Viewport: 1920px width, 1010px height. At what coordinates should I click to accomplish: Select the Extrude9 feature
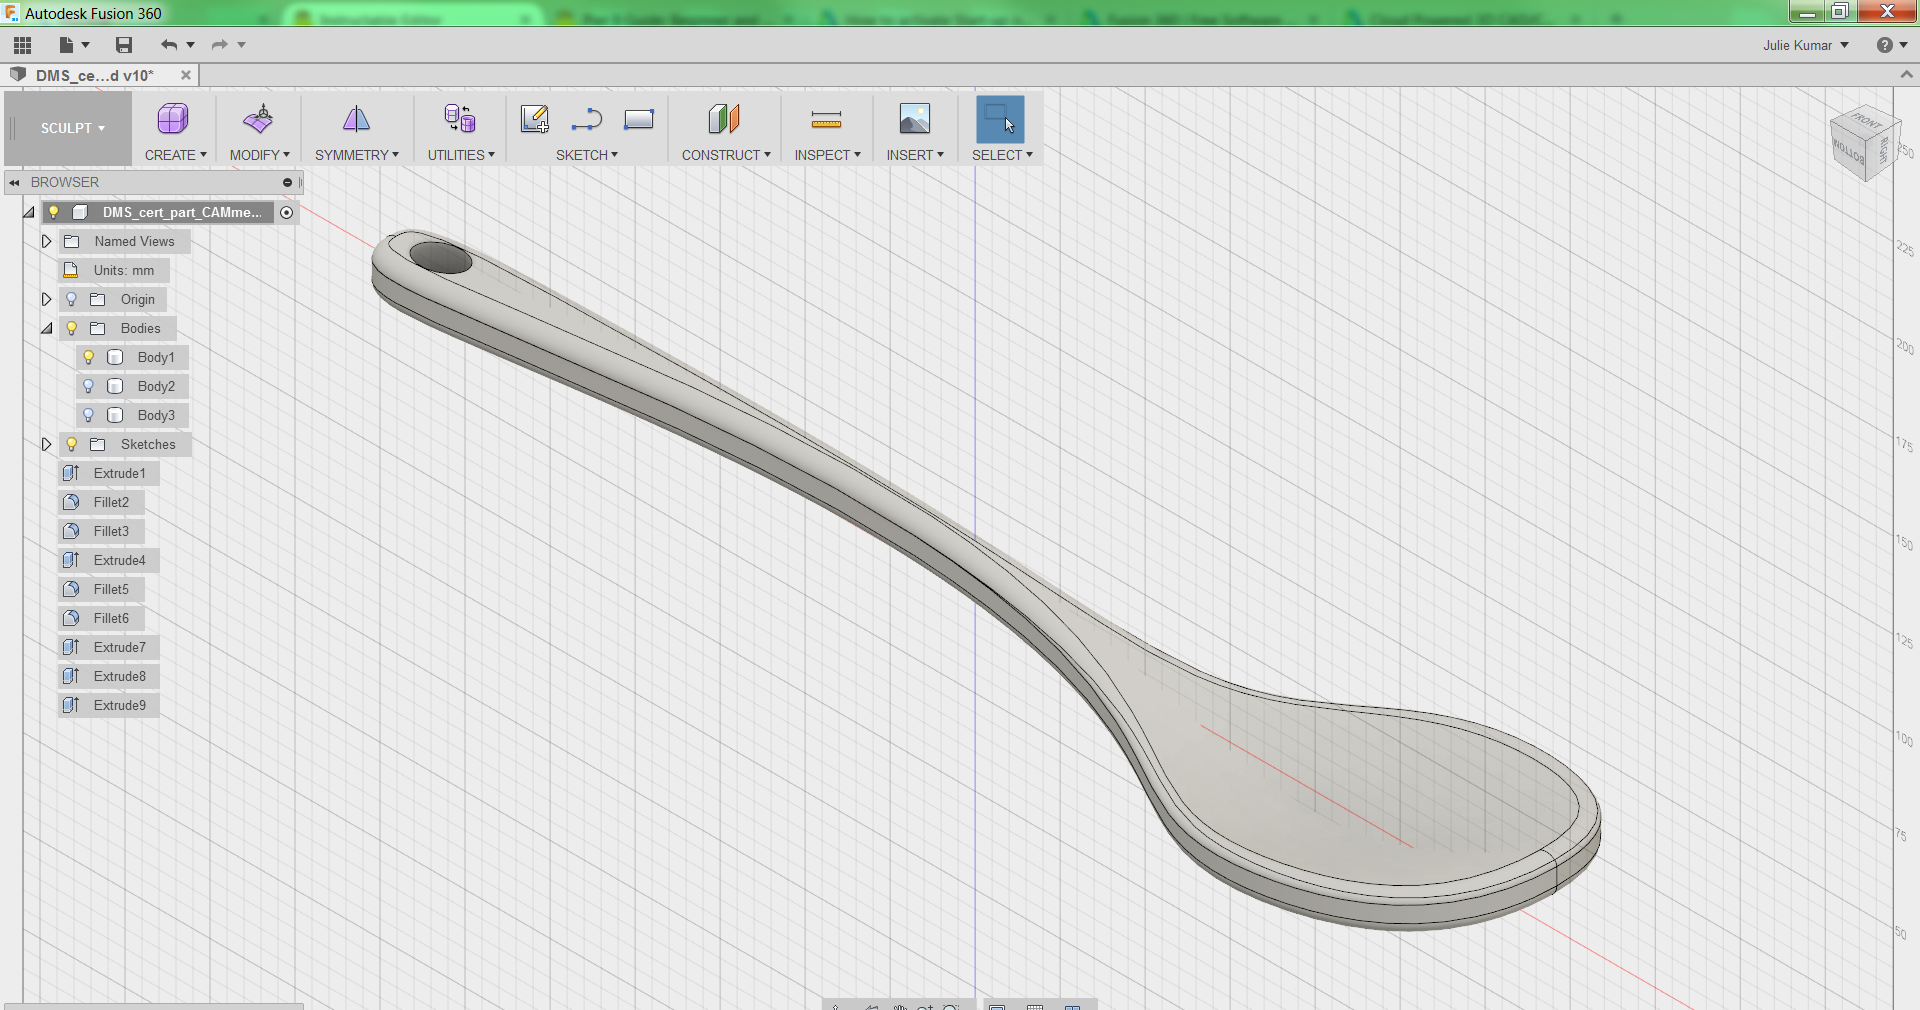click(x=119, y=705)
